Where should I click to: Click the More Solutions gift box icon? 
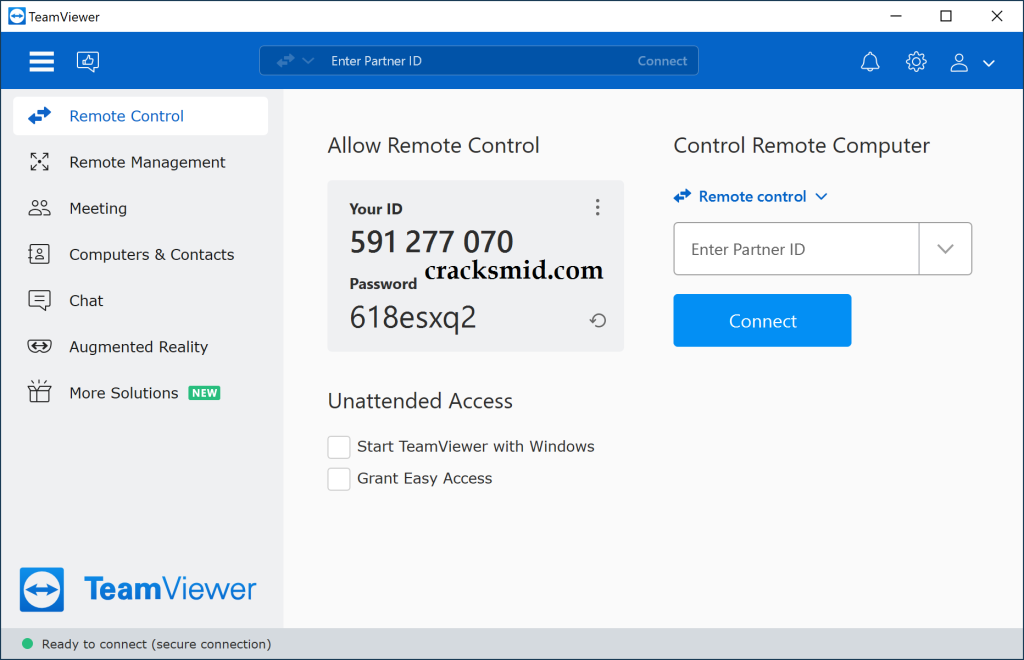click(39, 392)
